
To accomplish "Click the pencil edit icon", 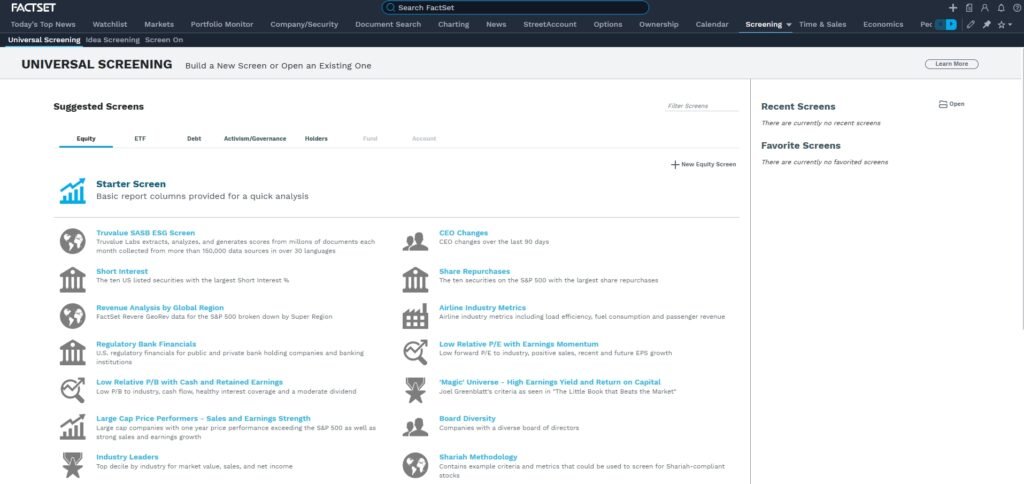I will tap(970, 24).
